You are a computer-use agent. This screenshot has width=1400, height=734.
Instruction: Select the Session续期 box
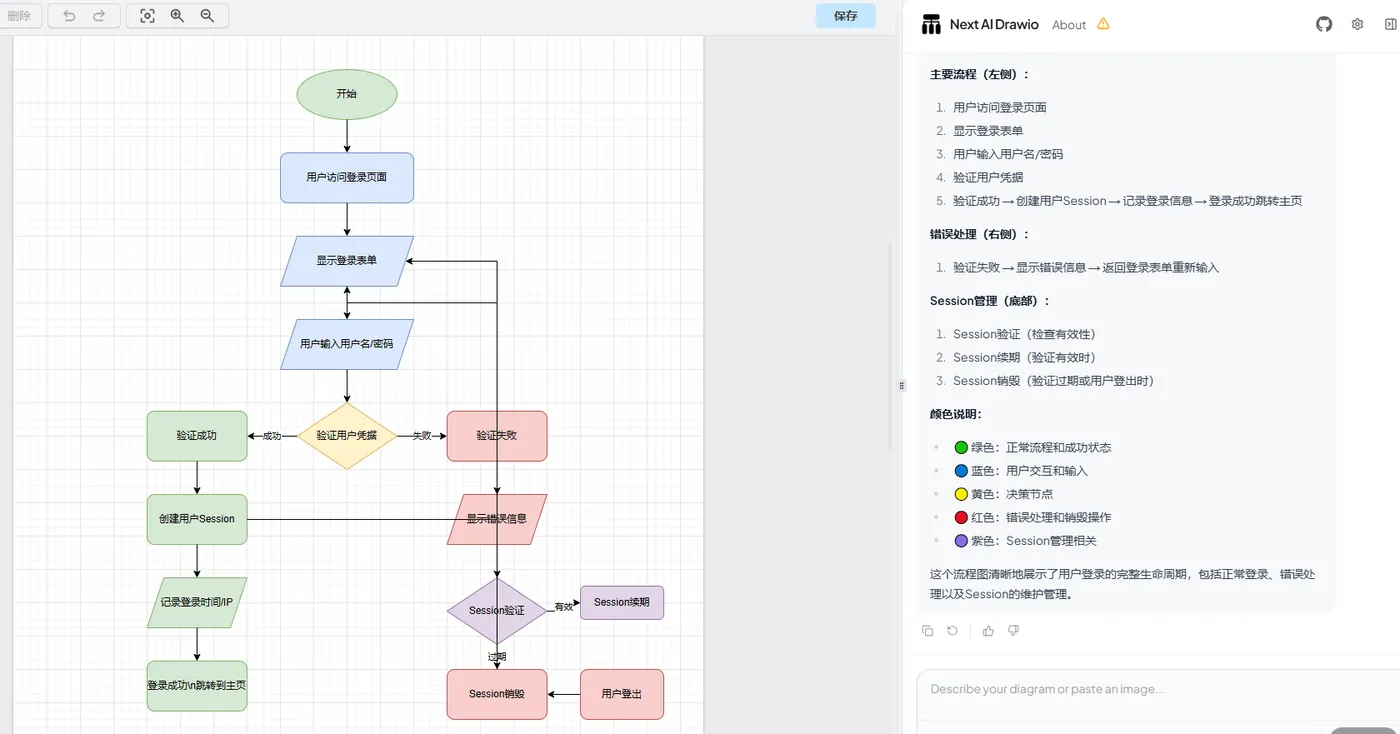(622, 603)
